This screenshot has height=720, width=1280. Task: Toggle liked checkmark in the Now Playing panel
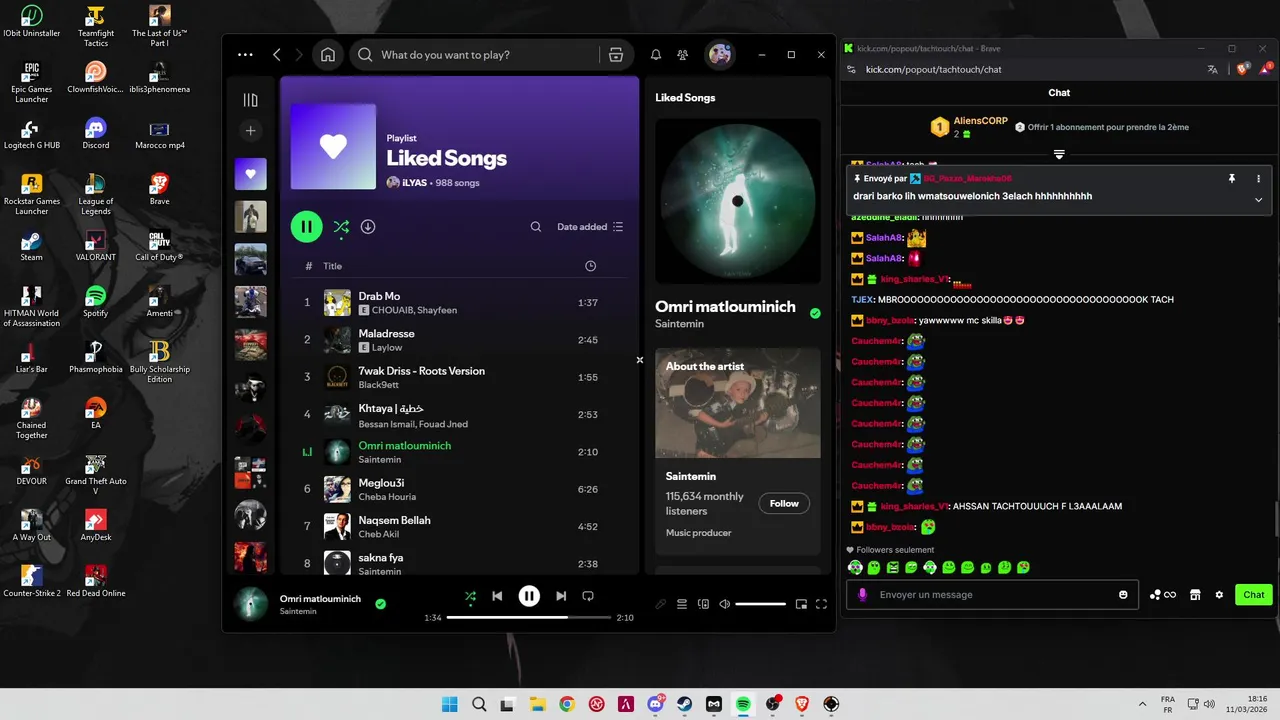click(x=815, y=313)
